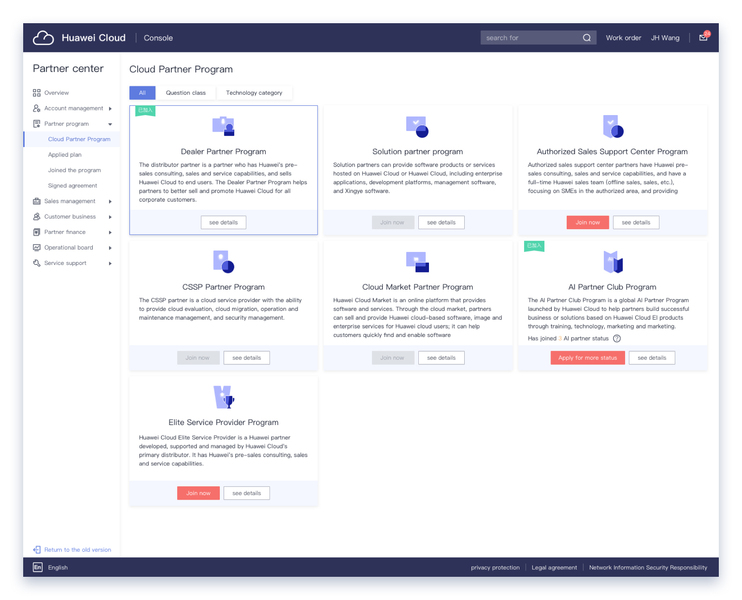This screenshot has height=600, width=742.
Task: Select the All filter tab
Action: (142, 93)
